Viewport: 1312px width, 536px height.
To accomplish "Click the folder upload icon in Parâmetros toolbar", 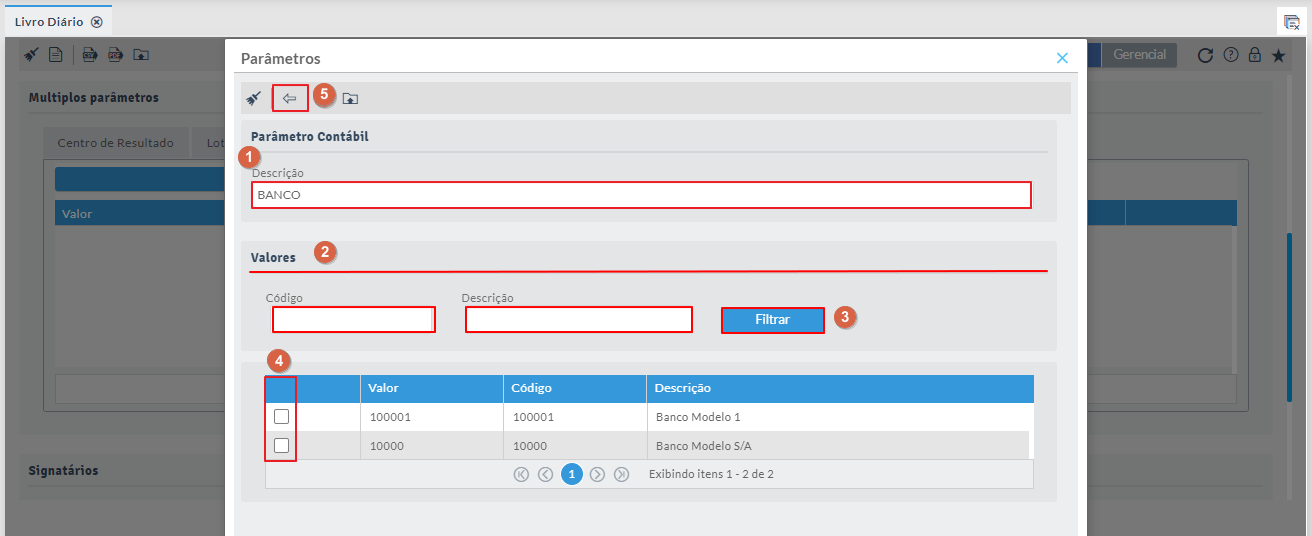I will click(350, 98).
